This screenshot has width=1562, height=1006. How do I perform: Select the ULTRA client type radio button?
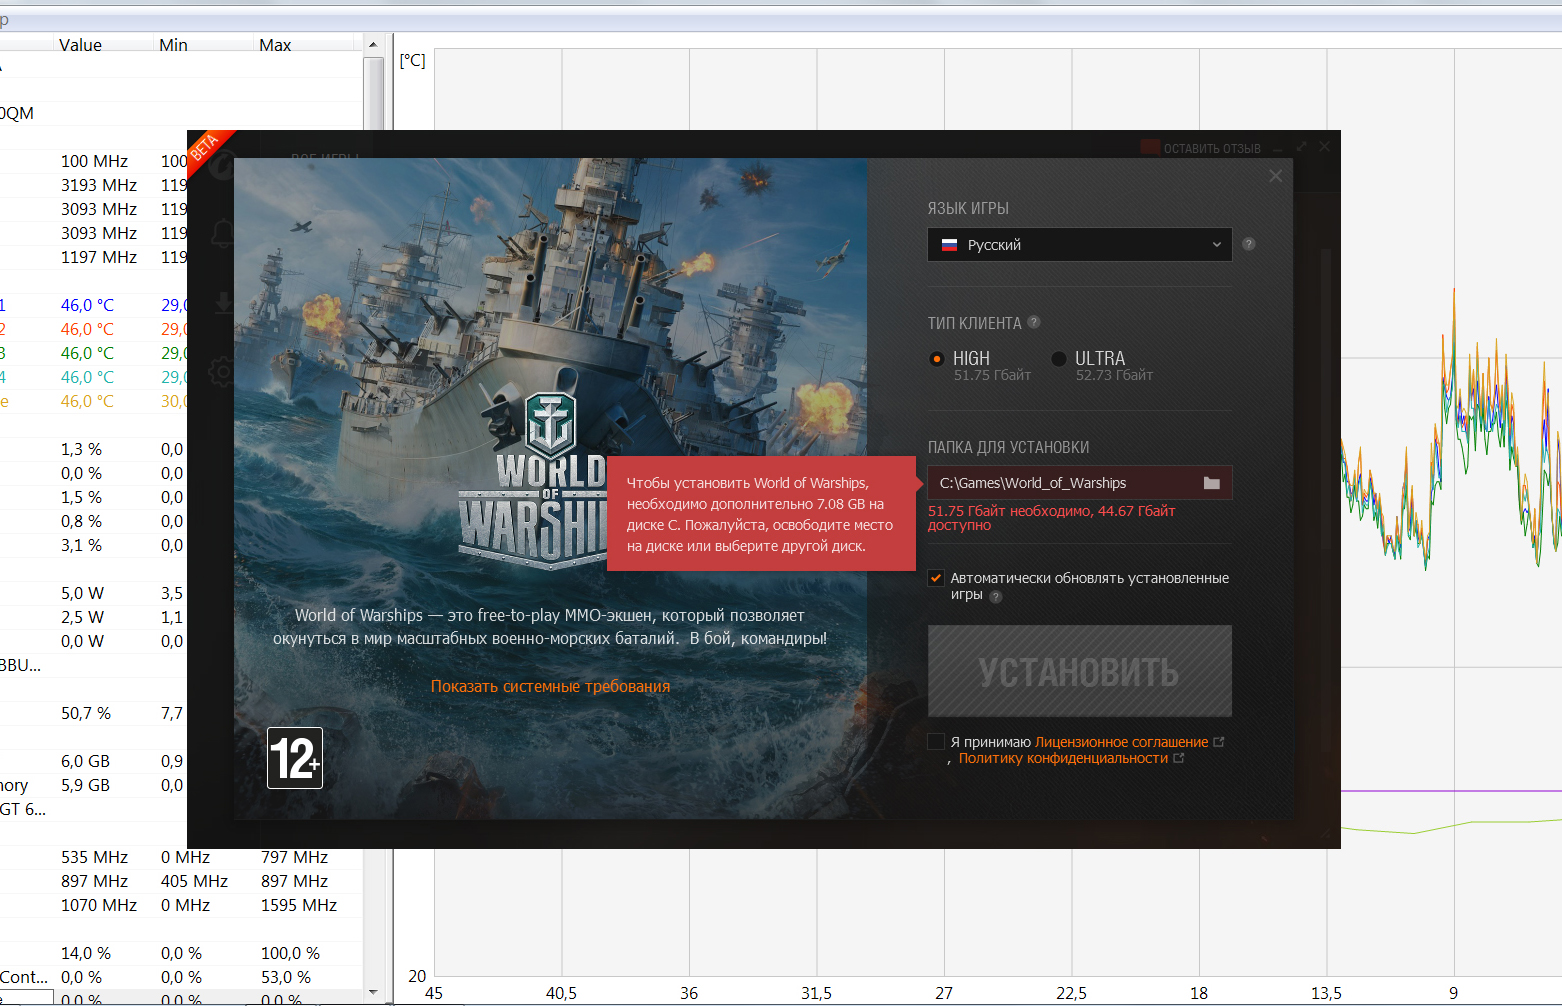[1058, 359]
